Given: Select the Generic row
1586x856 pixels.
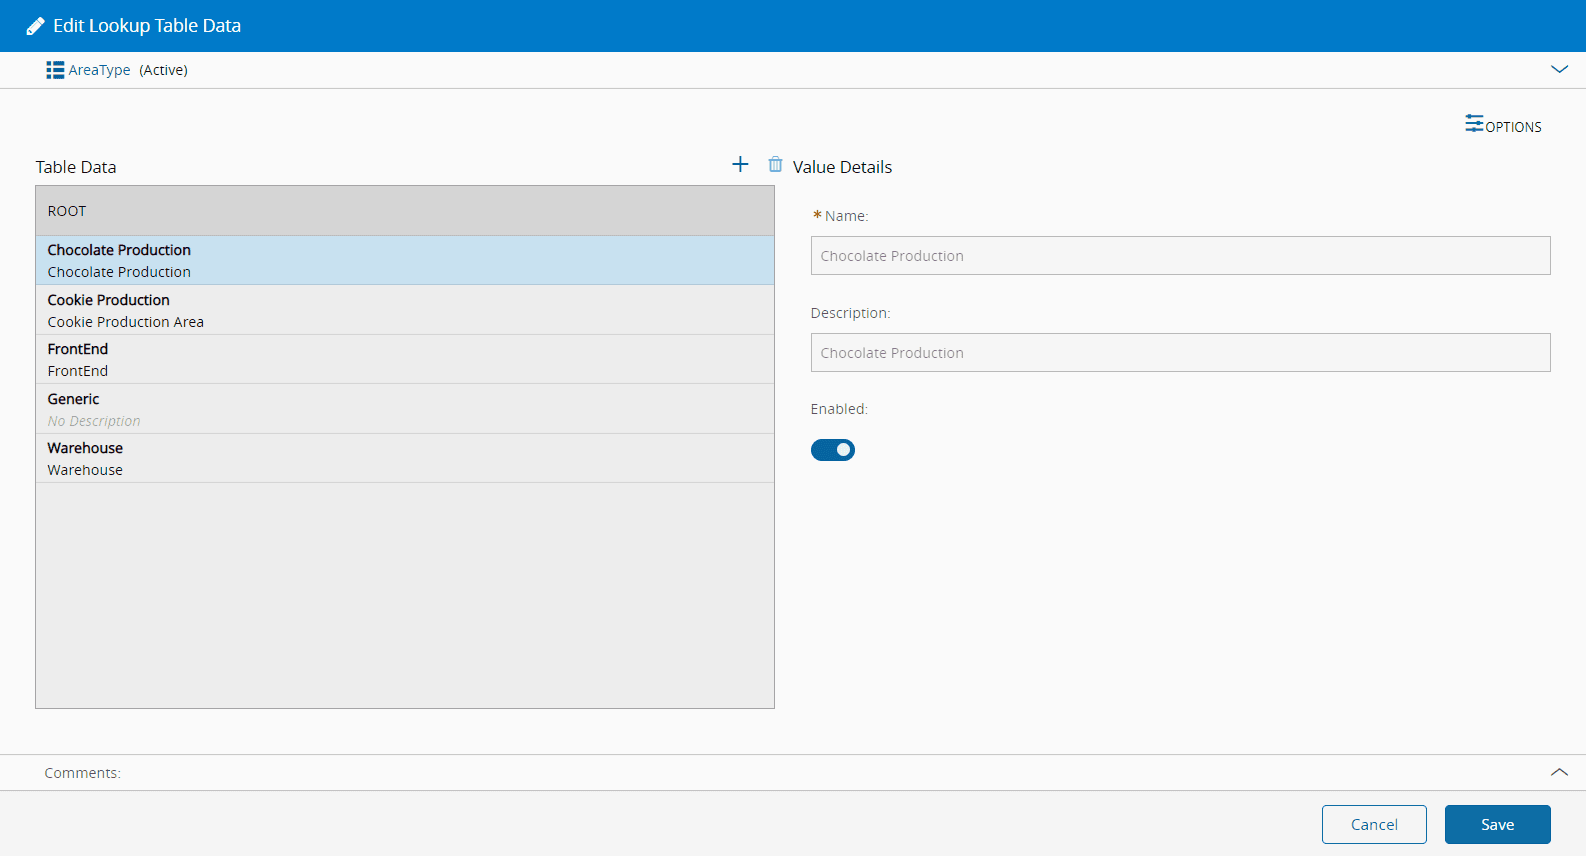Looking at the screenshot, I should pyautogui.click(x=404, y=409).
